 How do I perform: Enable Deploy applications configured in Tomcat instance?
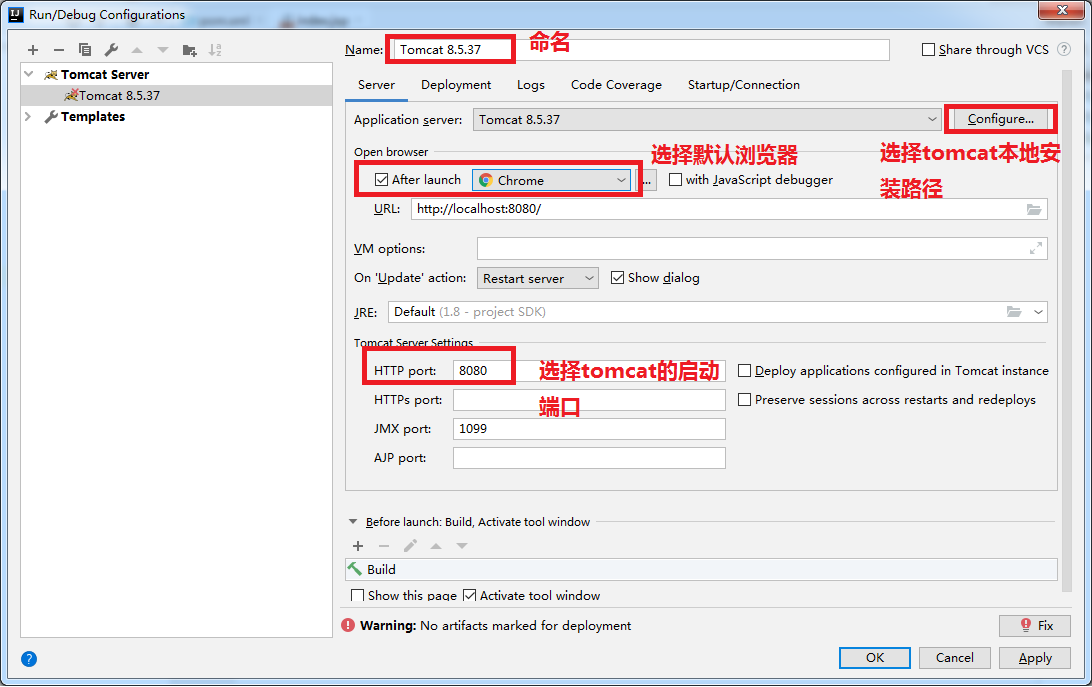(x=744, y=371)
